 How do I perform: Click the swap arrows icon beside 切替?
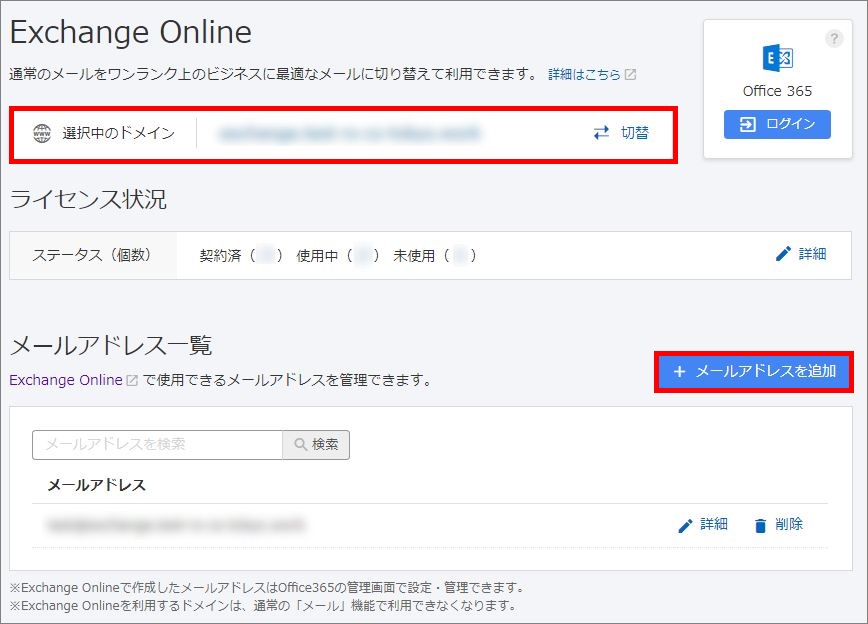coord(601,133)
